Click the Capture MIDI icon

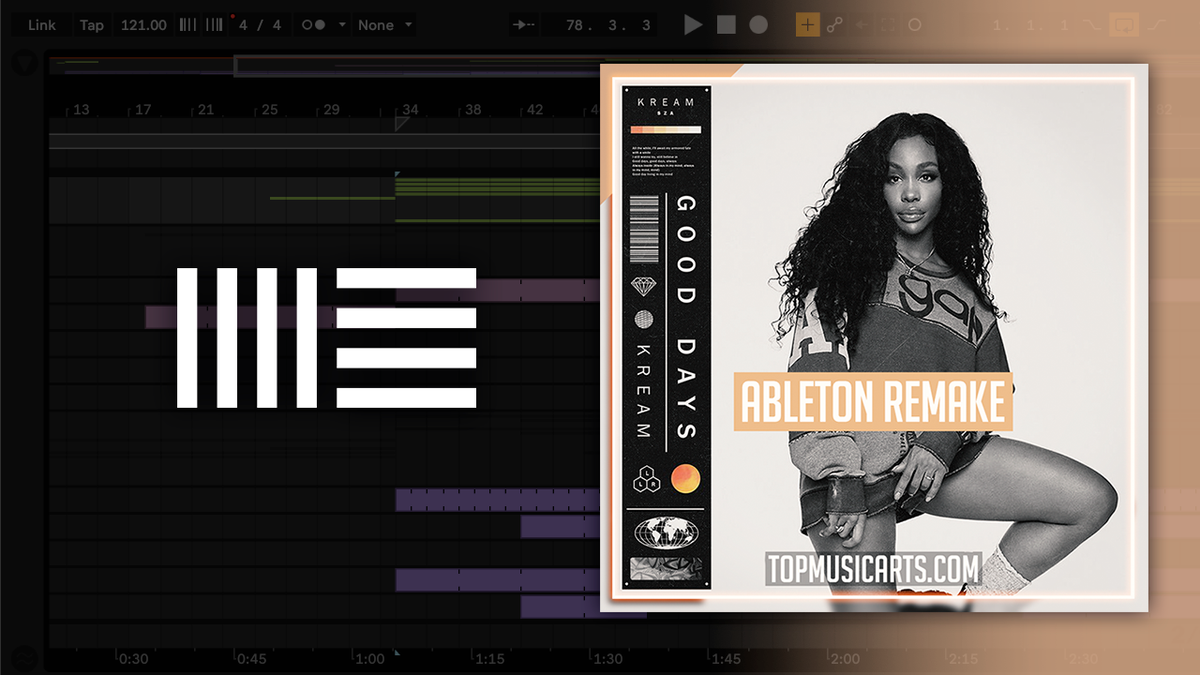[888, 25]
